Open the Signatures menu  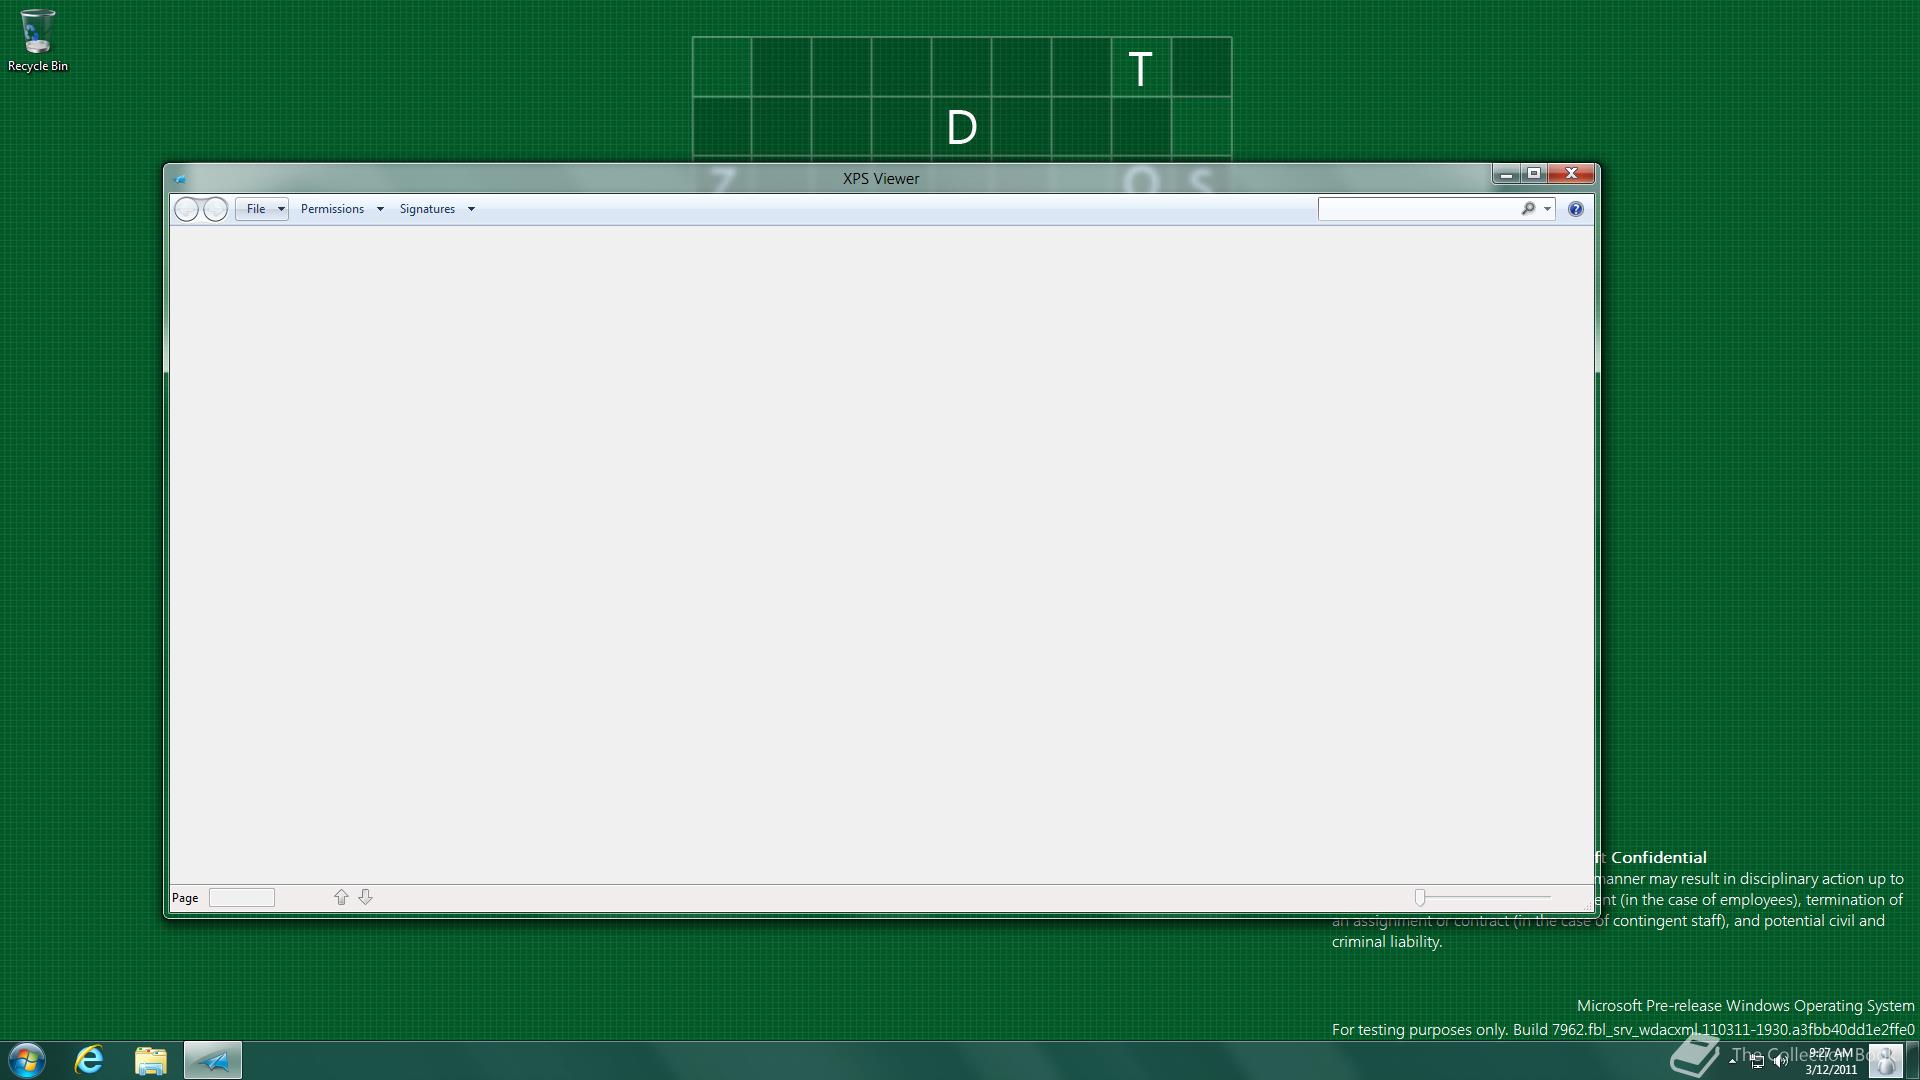[x=428, y=209]
